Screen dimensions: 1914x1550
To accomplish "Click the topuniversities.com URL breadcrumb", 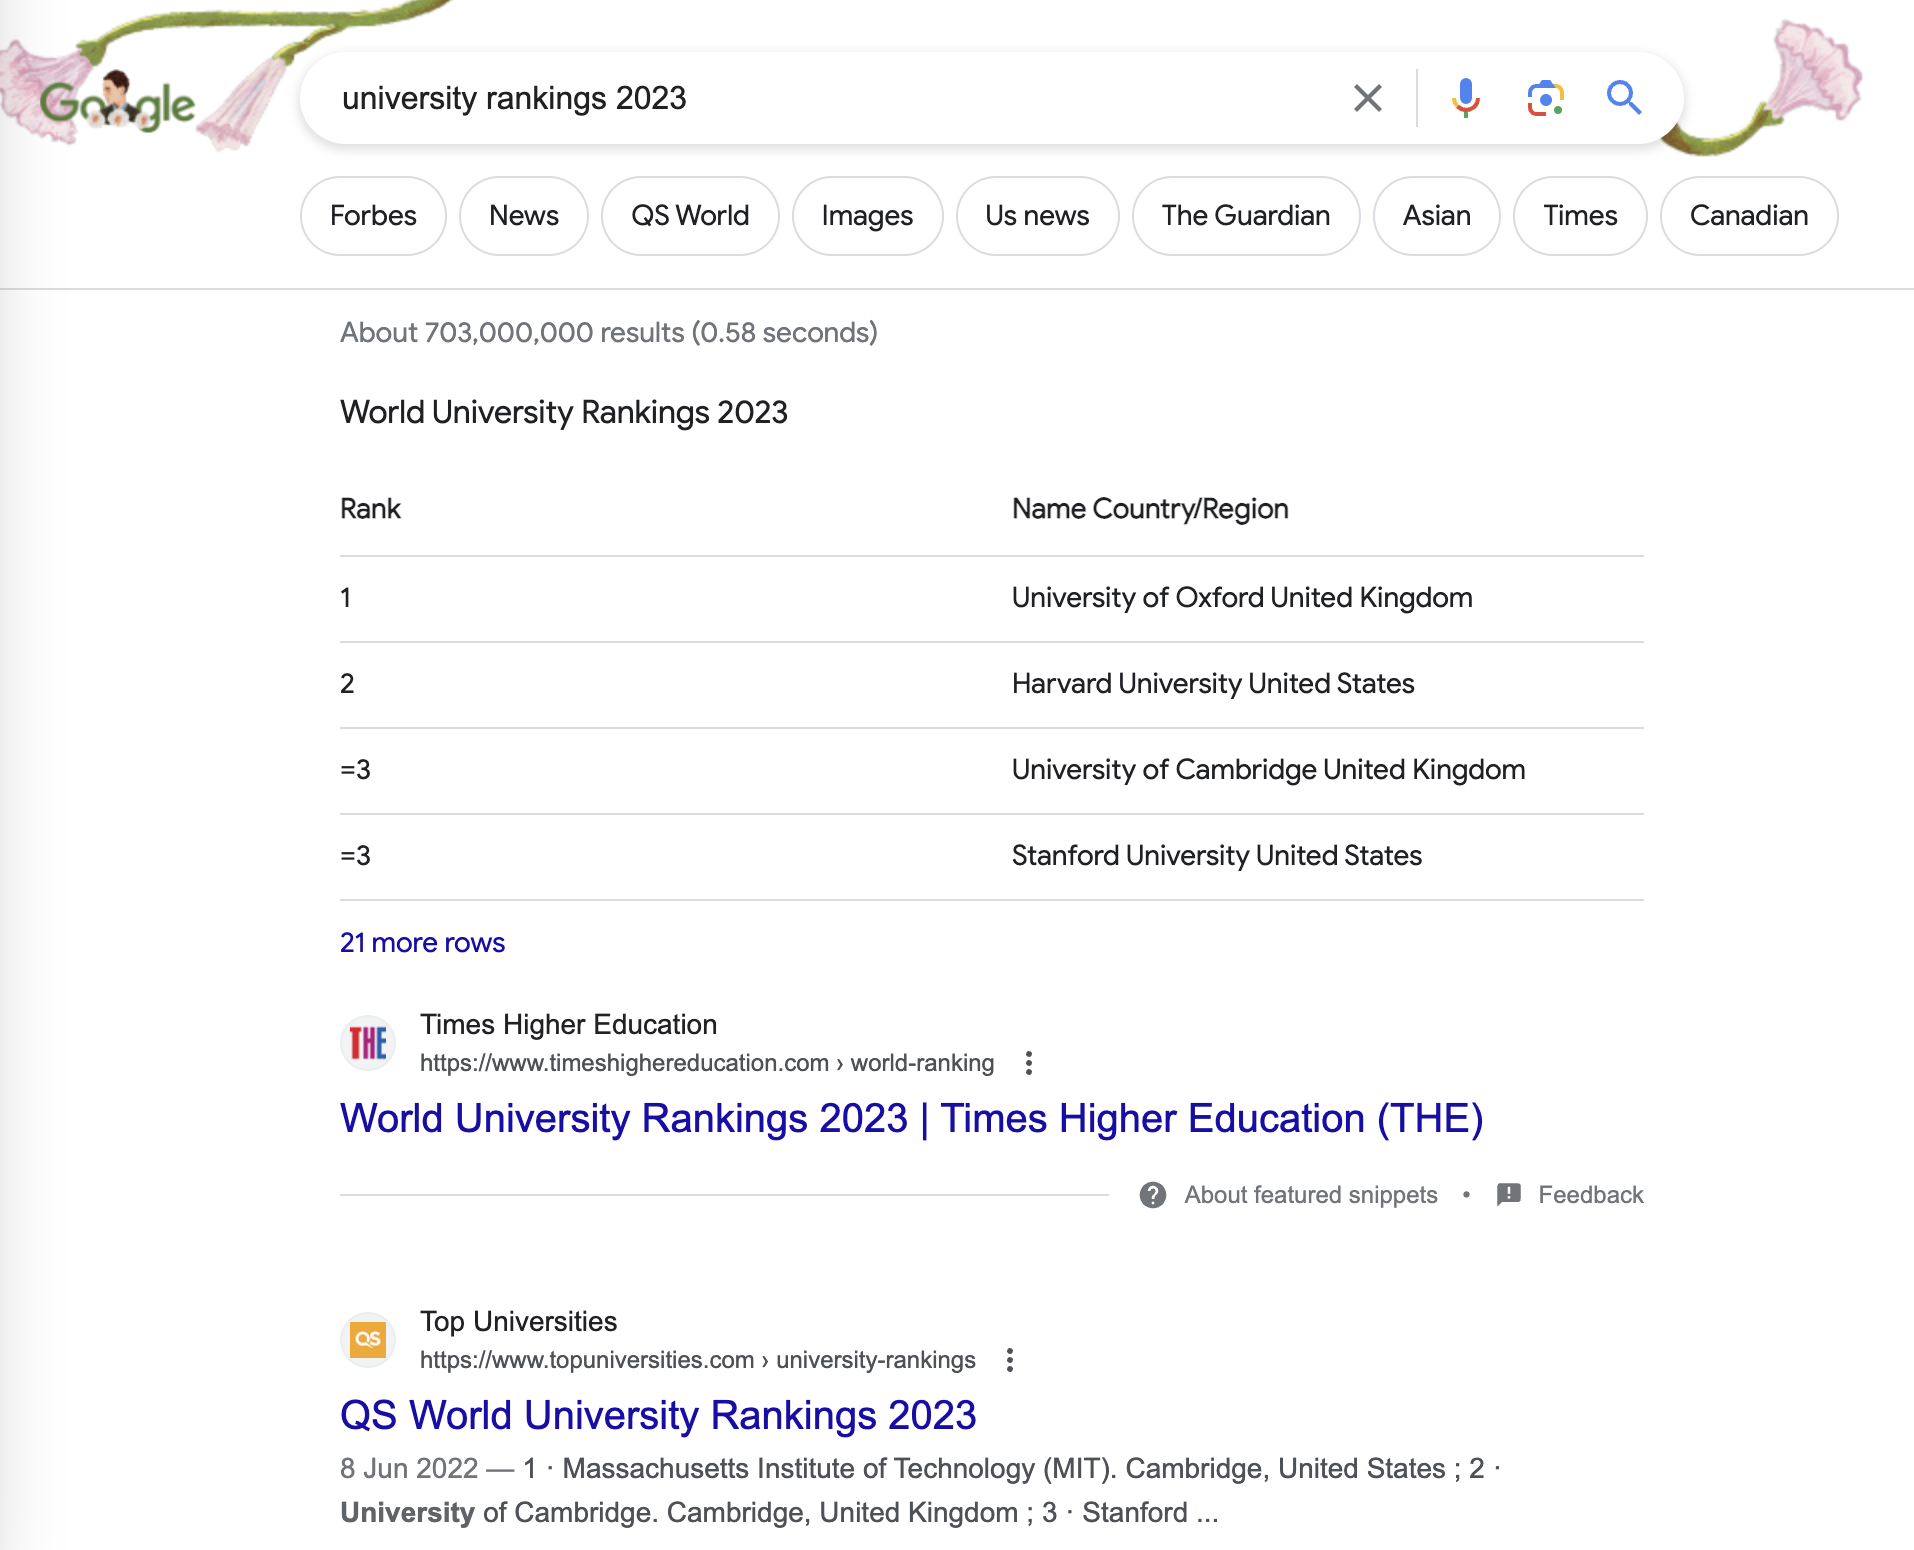I will (x=697, y=1360).
